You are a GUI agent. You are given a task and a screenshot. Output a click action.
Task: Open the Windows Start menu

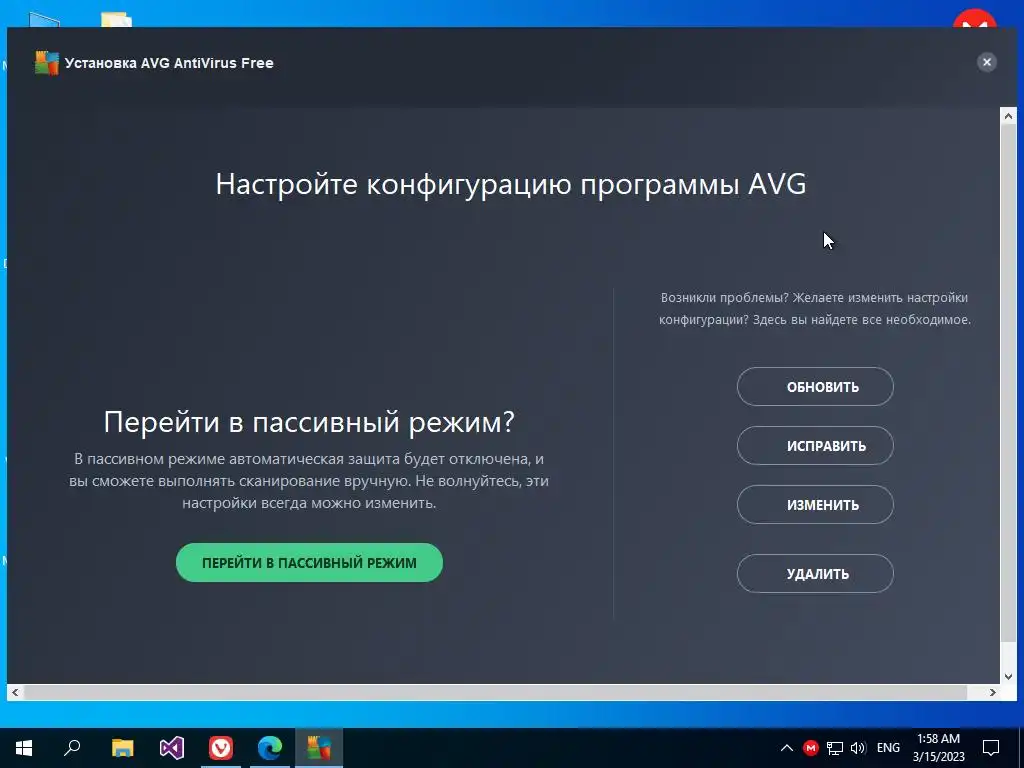pyautogui.click(x=24, y=748)
